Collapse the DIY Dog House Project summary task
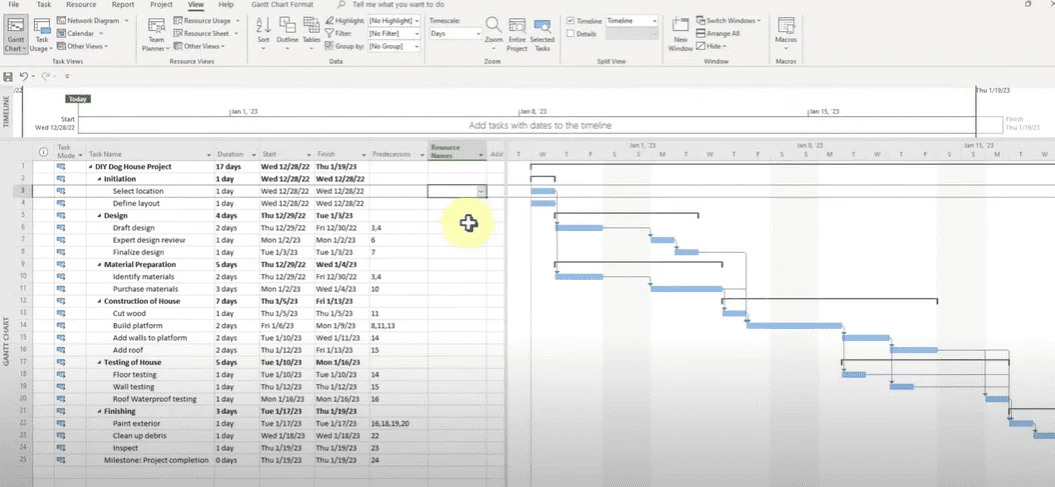 [91, 167]
